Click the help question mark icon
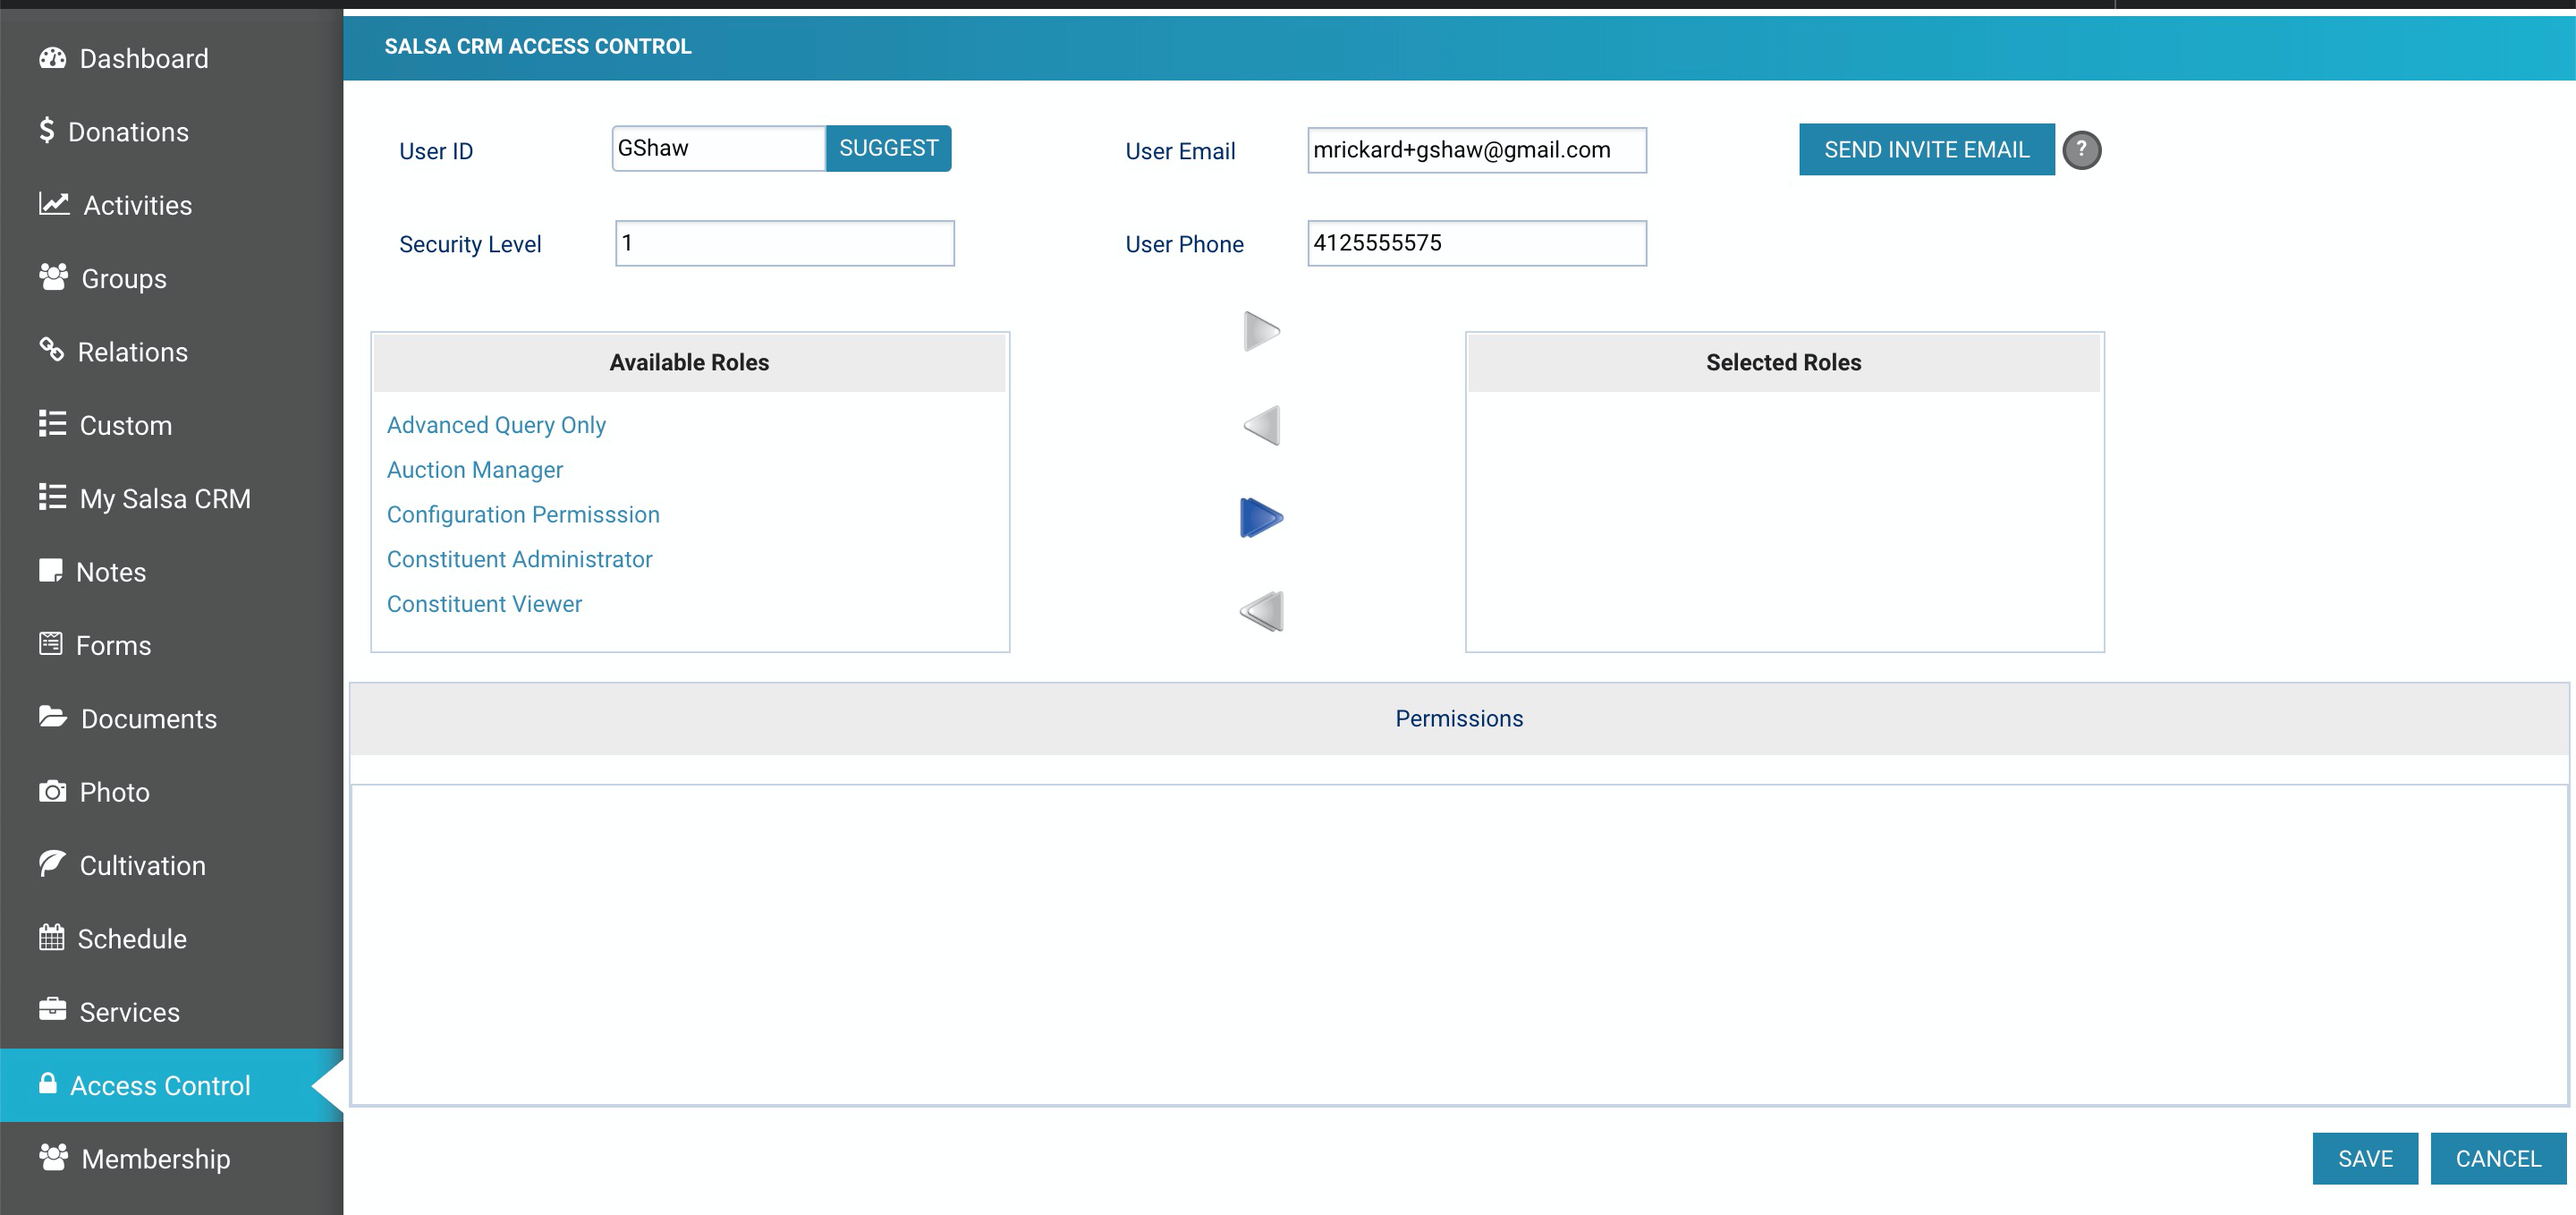 (x=2081, y=150)
